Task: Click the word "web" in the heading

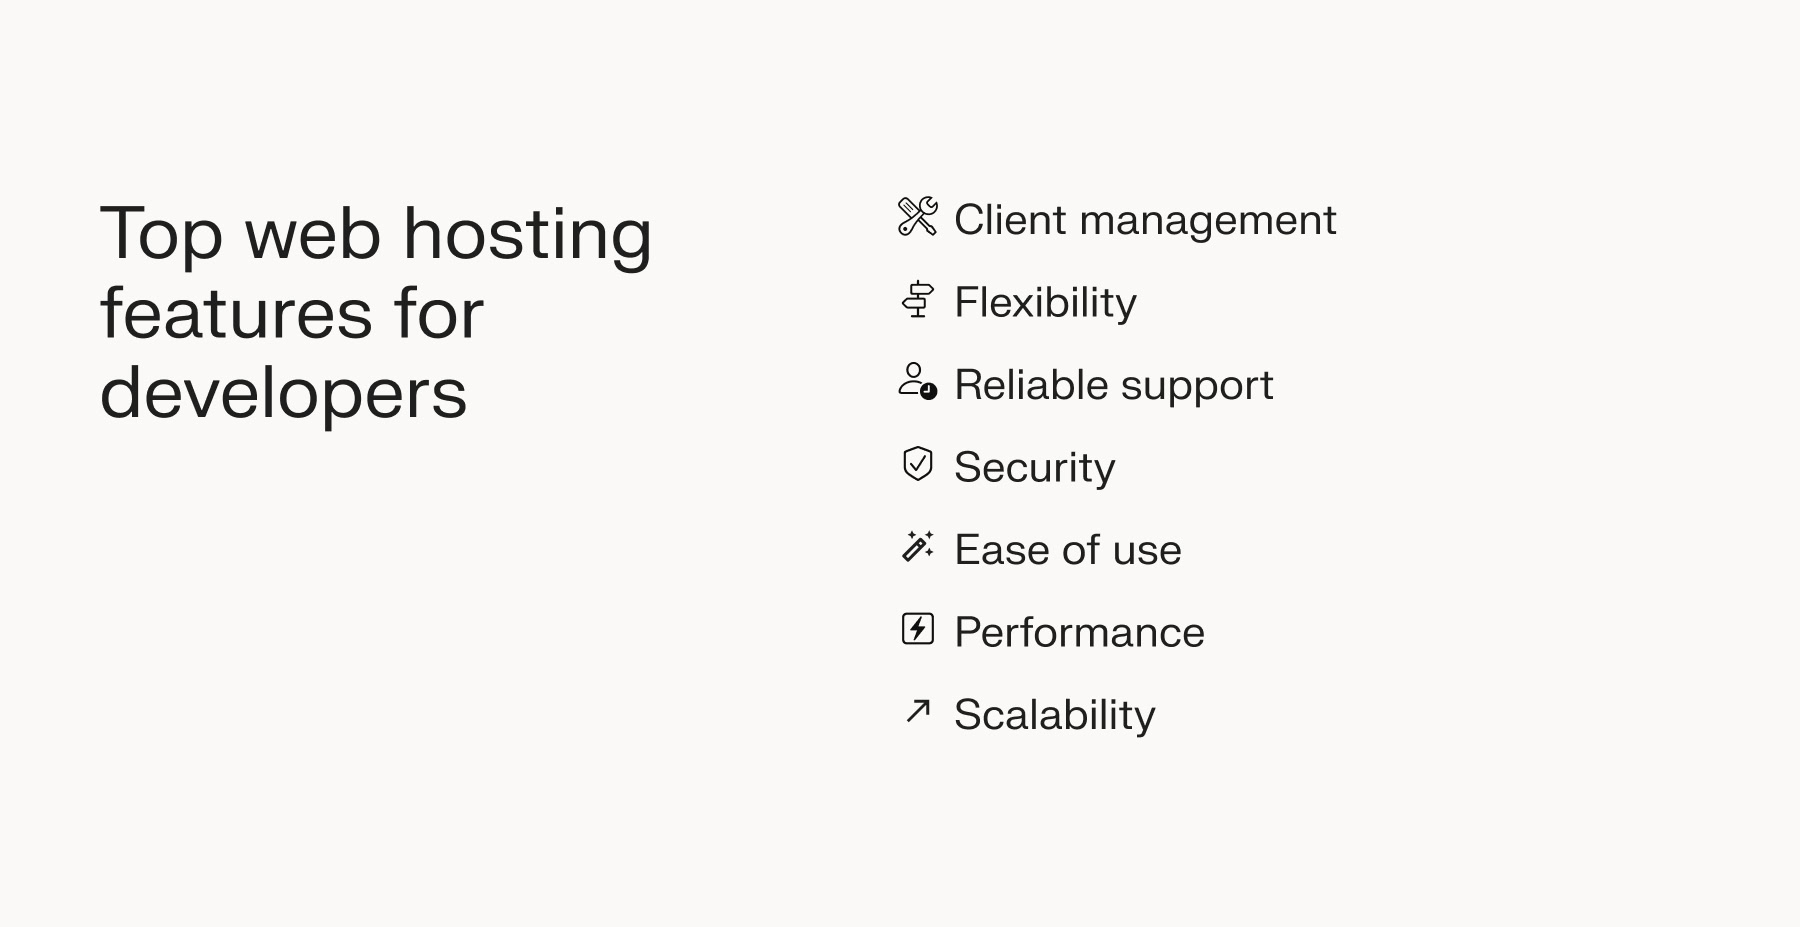Action: [x=313, y=235]
